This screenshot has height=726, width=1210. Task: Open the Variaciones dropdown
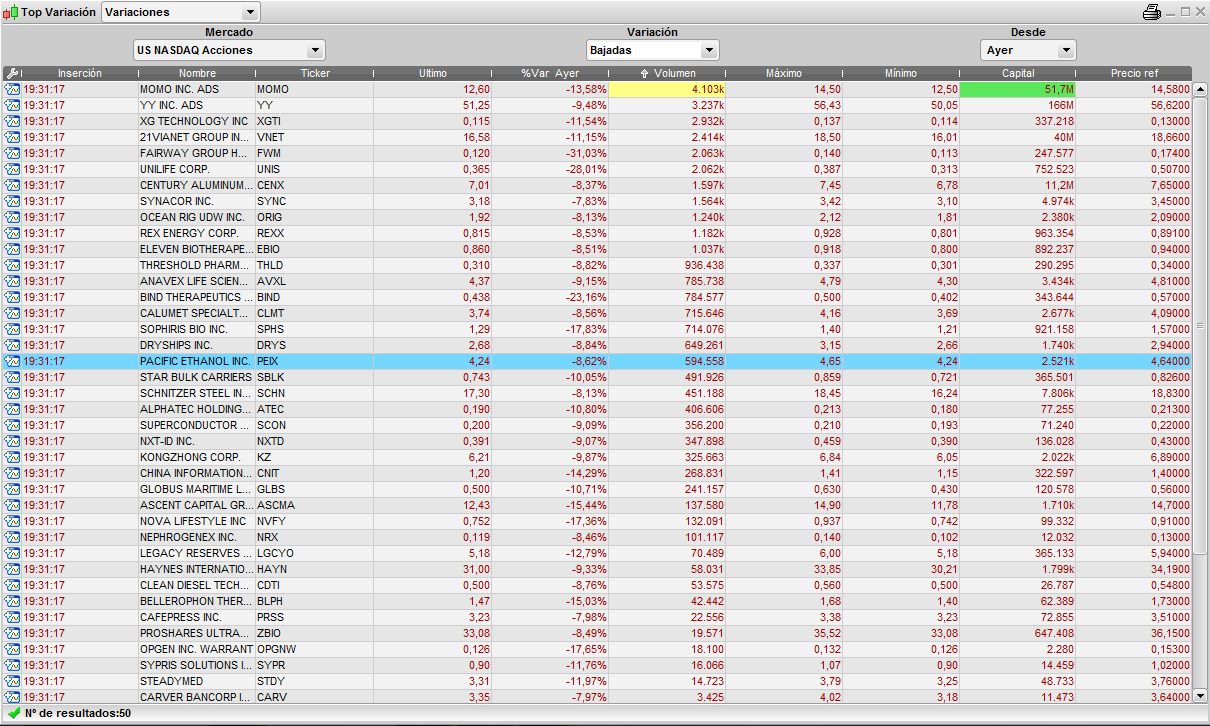click(181, 12)
